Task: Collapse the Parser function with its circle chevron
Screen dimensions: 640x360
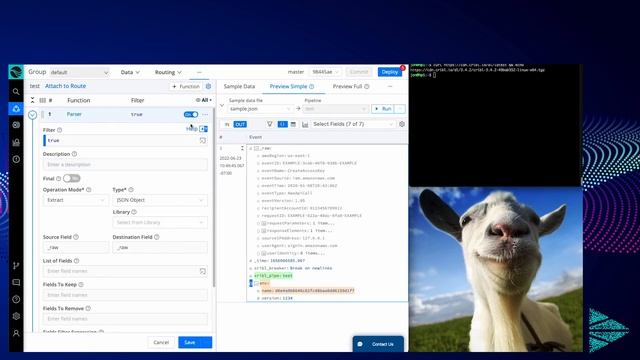Action: 33,115
